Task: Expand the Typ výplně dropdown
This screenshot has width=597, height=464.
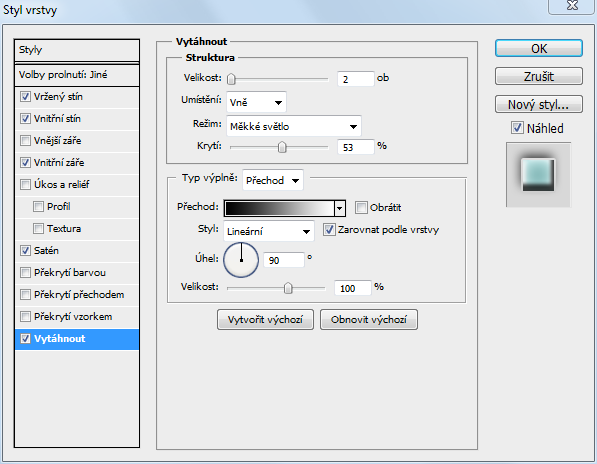Action: click(273, 180)
